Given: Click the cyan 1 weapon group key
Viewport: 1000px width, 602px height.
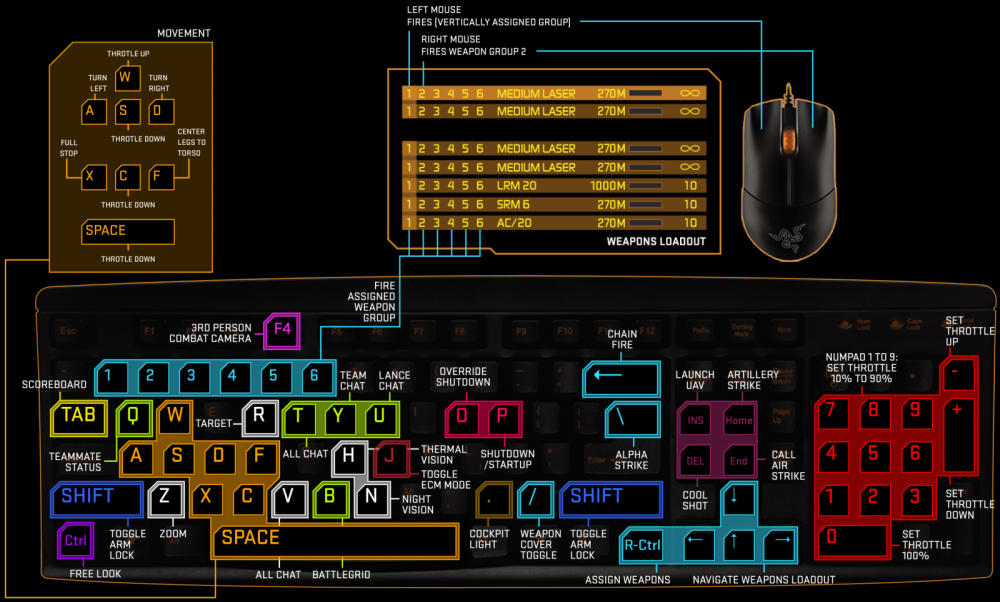Looking at the screenshot, I should pyautogui.click(x=113, y=379).
